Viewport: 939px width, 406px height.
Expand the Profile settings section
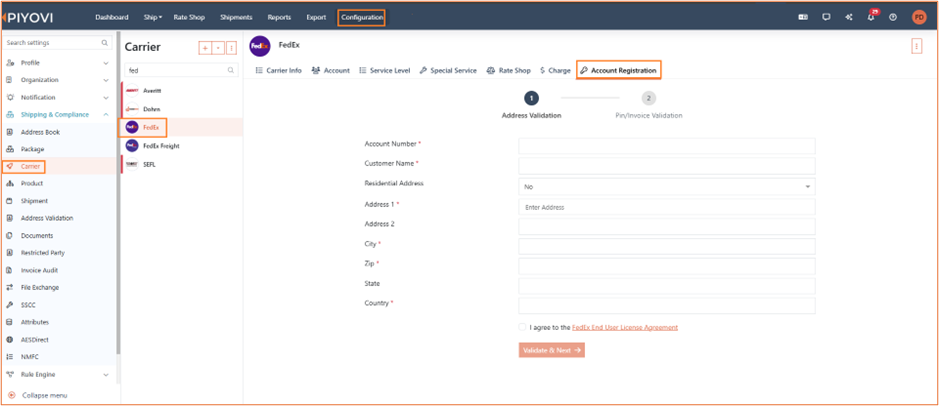(105, 63)
